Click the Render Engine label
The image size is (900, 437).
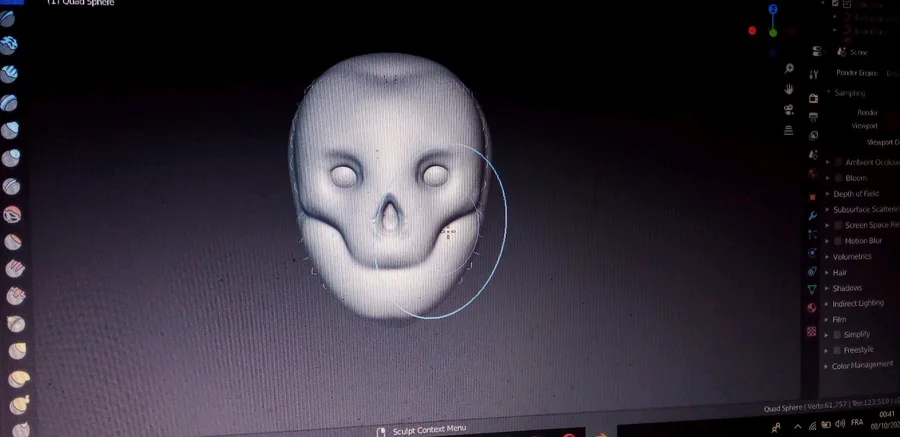pos(857,73)
